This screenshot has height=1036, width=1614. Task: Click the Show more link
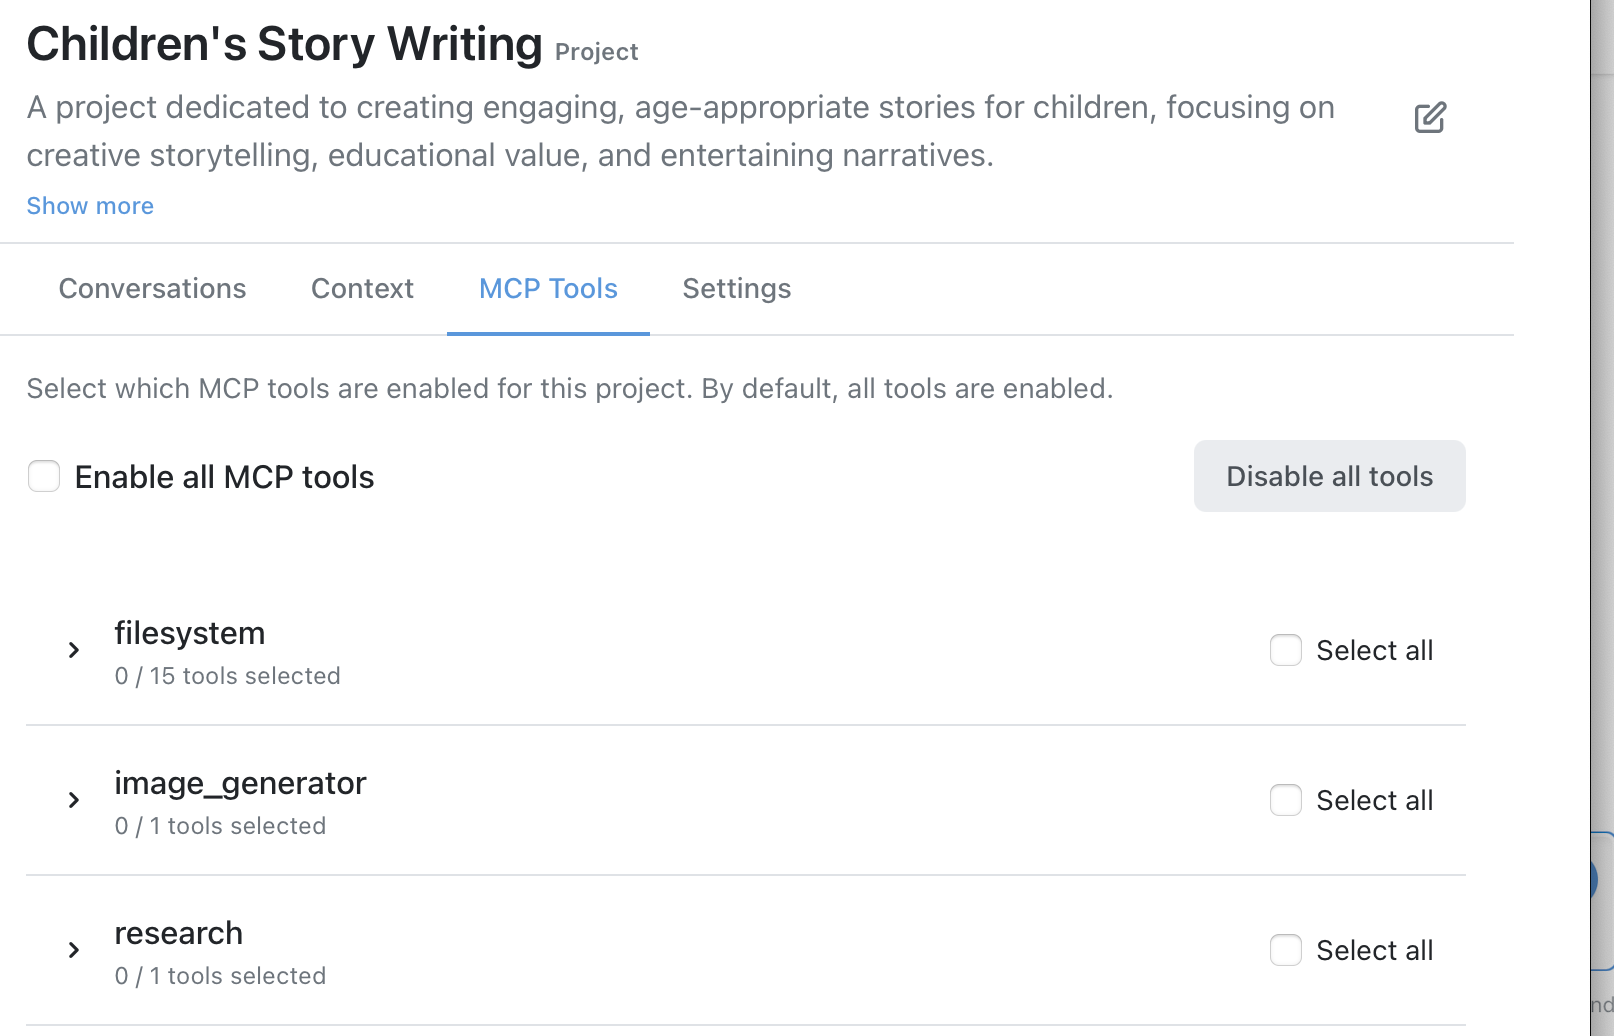click(90, 206)
